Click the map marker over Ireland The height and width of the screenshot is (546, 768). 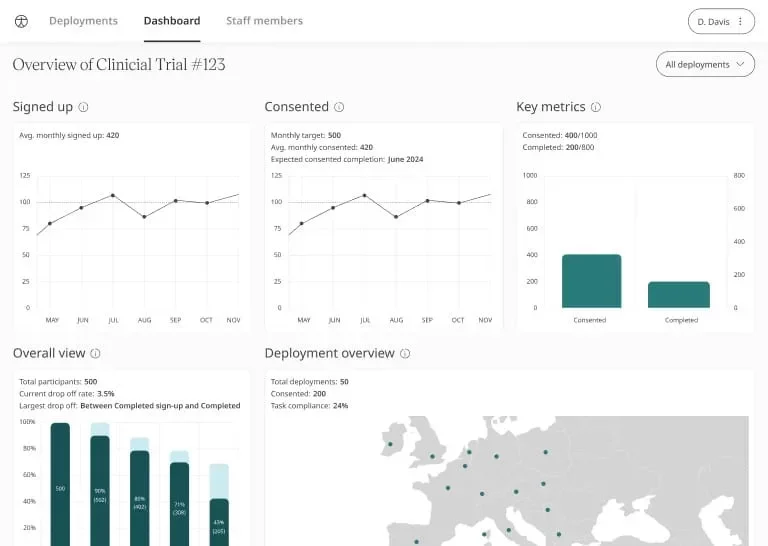(388, 445)
